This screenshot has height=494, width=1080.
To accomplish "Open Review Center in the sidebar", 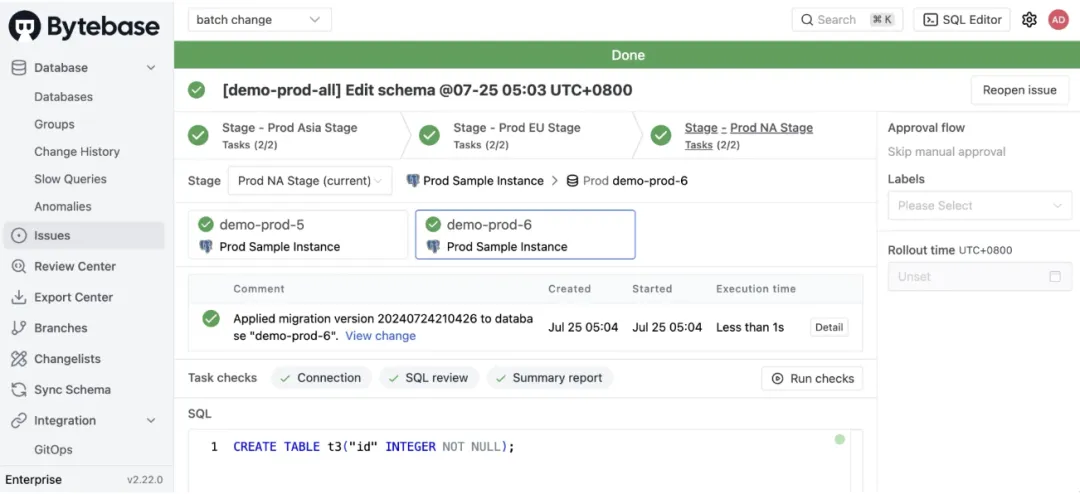I will tap(75, 266).
